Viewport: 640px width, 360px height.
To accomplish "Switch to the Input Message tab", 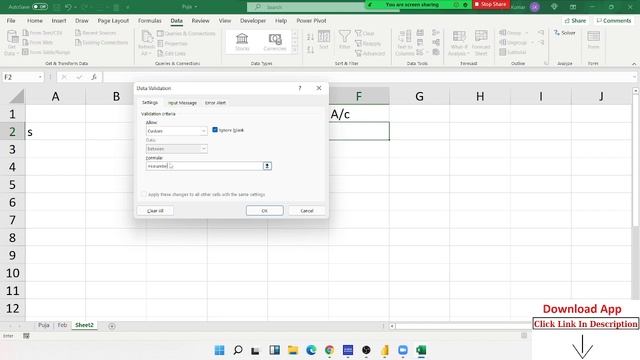I will pos(182,103).
